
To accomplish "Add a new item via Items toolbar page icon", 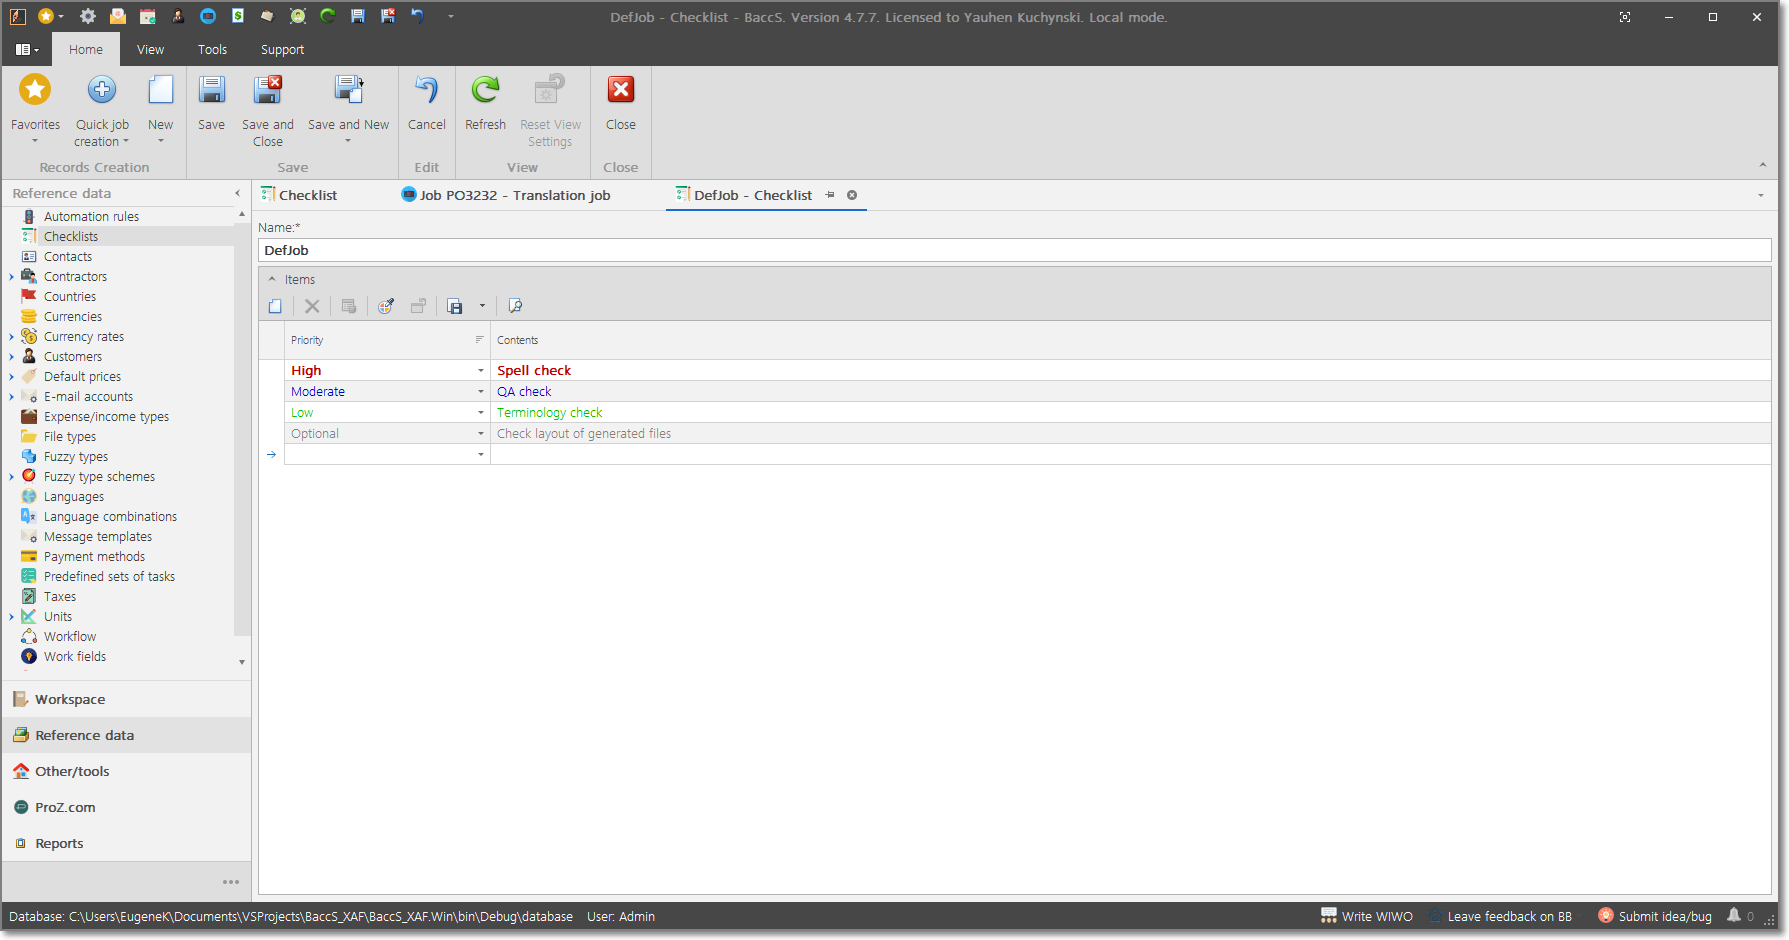I will (275, 306).
